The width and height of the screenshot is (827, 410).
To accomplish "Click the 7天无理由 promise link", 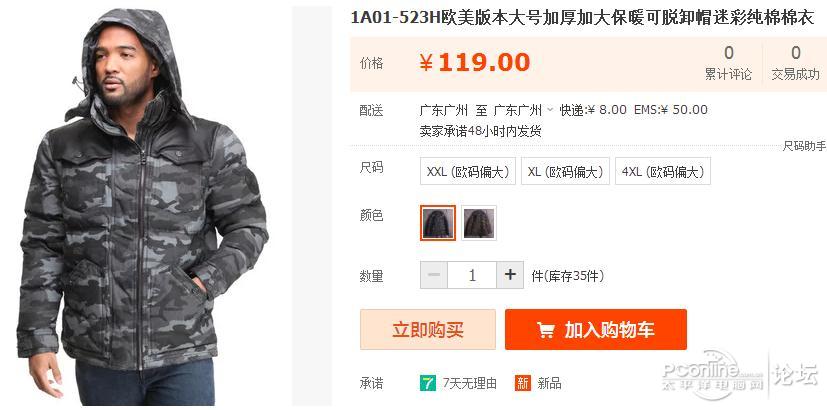I will [469, 384].
